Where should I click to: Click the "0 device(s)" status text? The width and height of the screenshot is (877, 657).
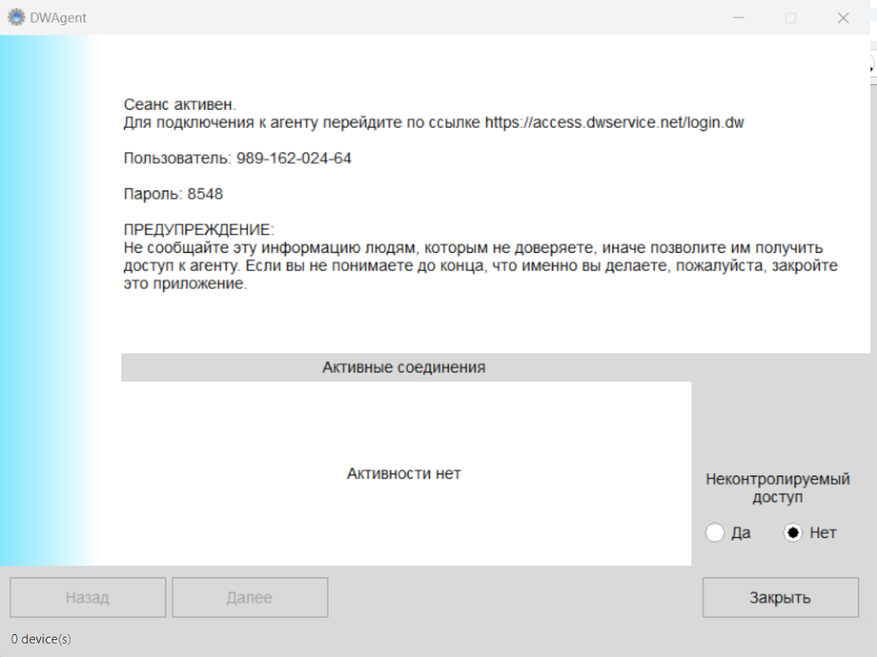click(x=41, y=639)
